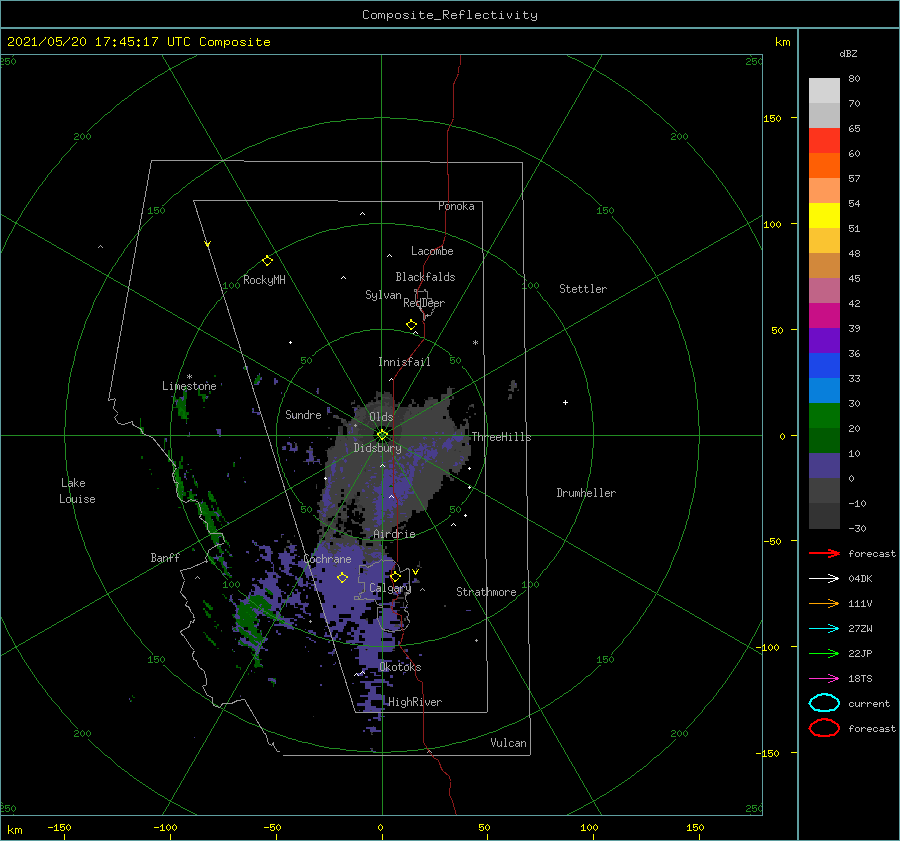
Task: Click the HighRiver city label
Action: pos(415,702)
